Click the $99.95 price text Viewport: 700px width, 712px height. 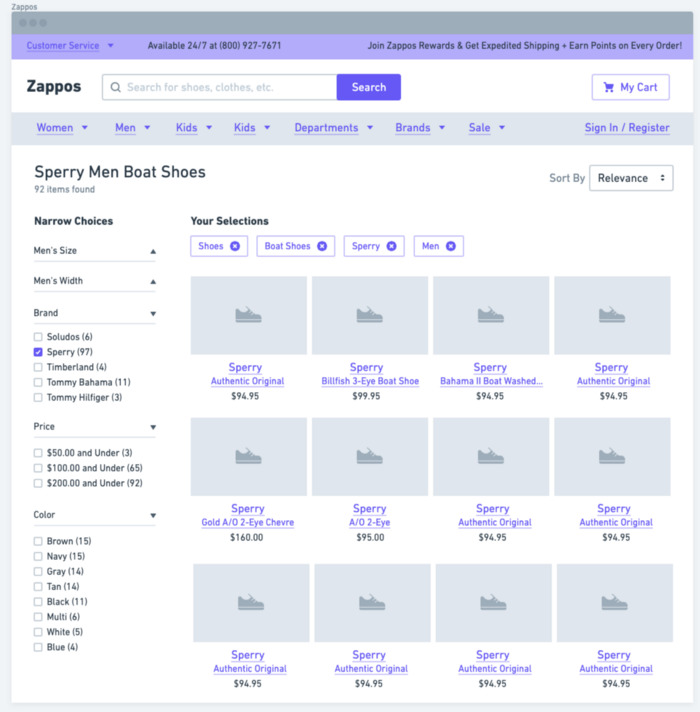(366, 396)
